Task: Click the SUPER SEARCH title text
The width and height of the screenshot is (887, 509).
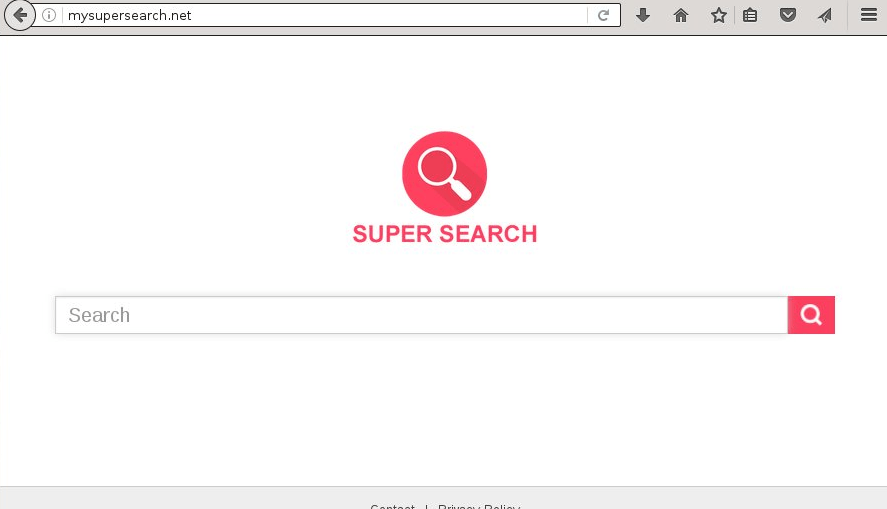Action: click(445, 234)
